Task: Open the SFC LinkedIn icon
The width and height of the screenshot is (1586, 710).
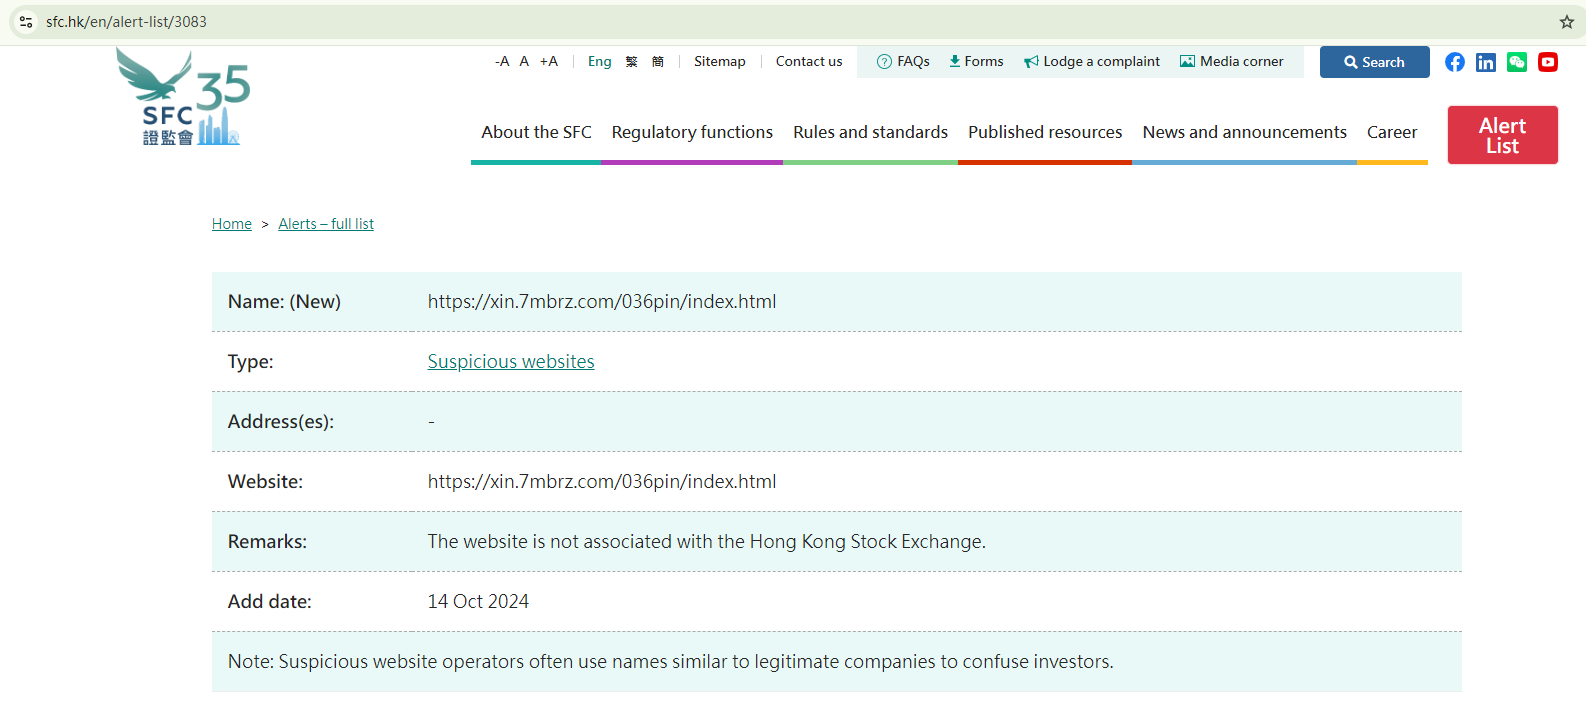Action: coord(1486,62)
